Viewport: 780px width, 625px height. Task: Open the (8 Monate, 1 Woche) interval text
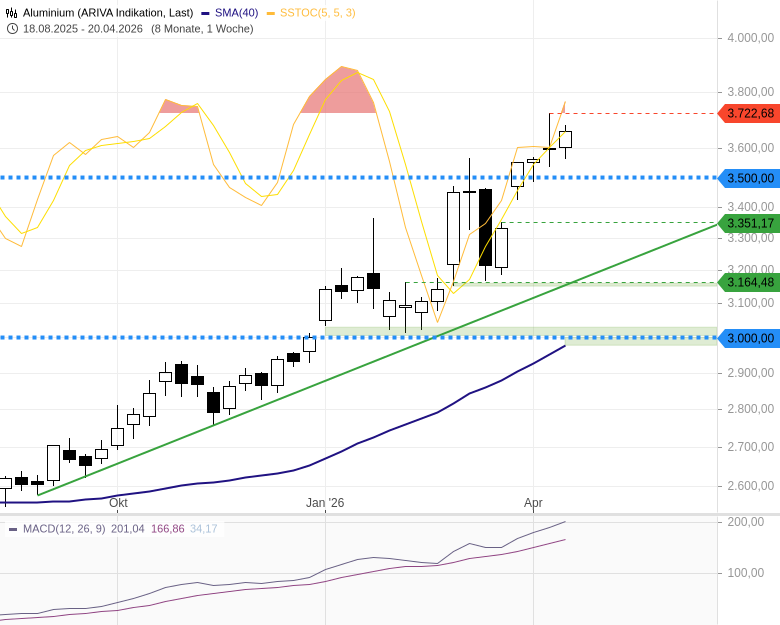202,29
